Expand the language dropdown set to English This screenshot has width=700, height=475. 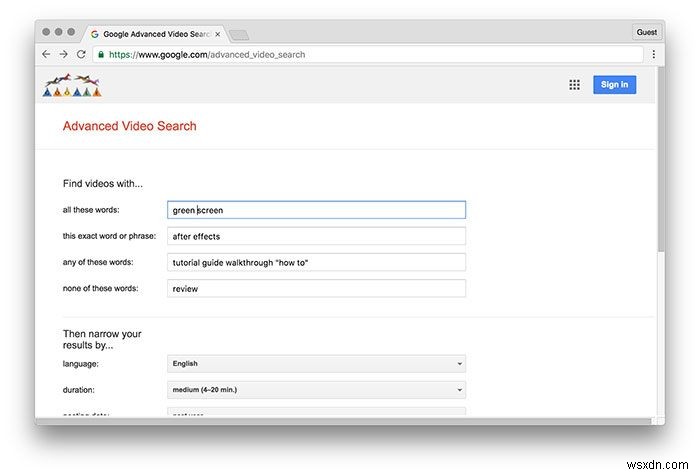pos(316,364)
